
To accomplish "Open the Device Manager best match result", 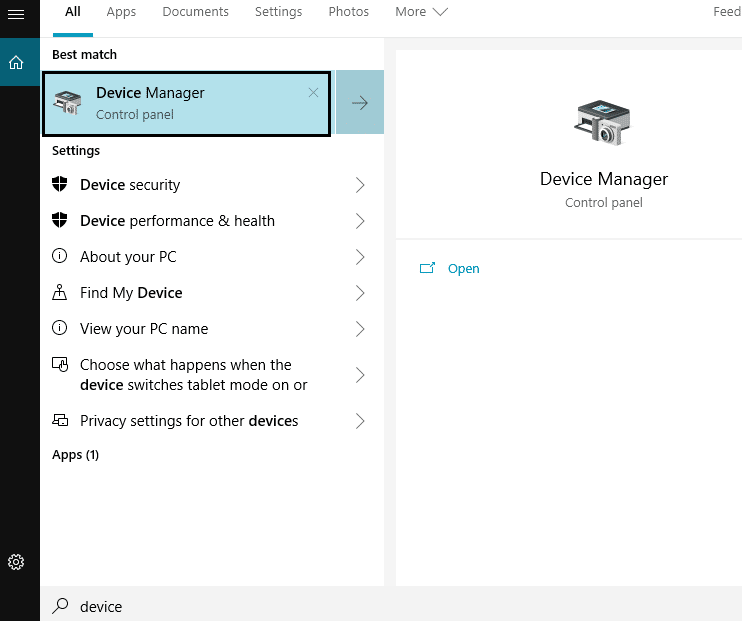I will tap(186, 103).
